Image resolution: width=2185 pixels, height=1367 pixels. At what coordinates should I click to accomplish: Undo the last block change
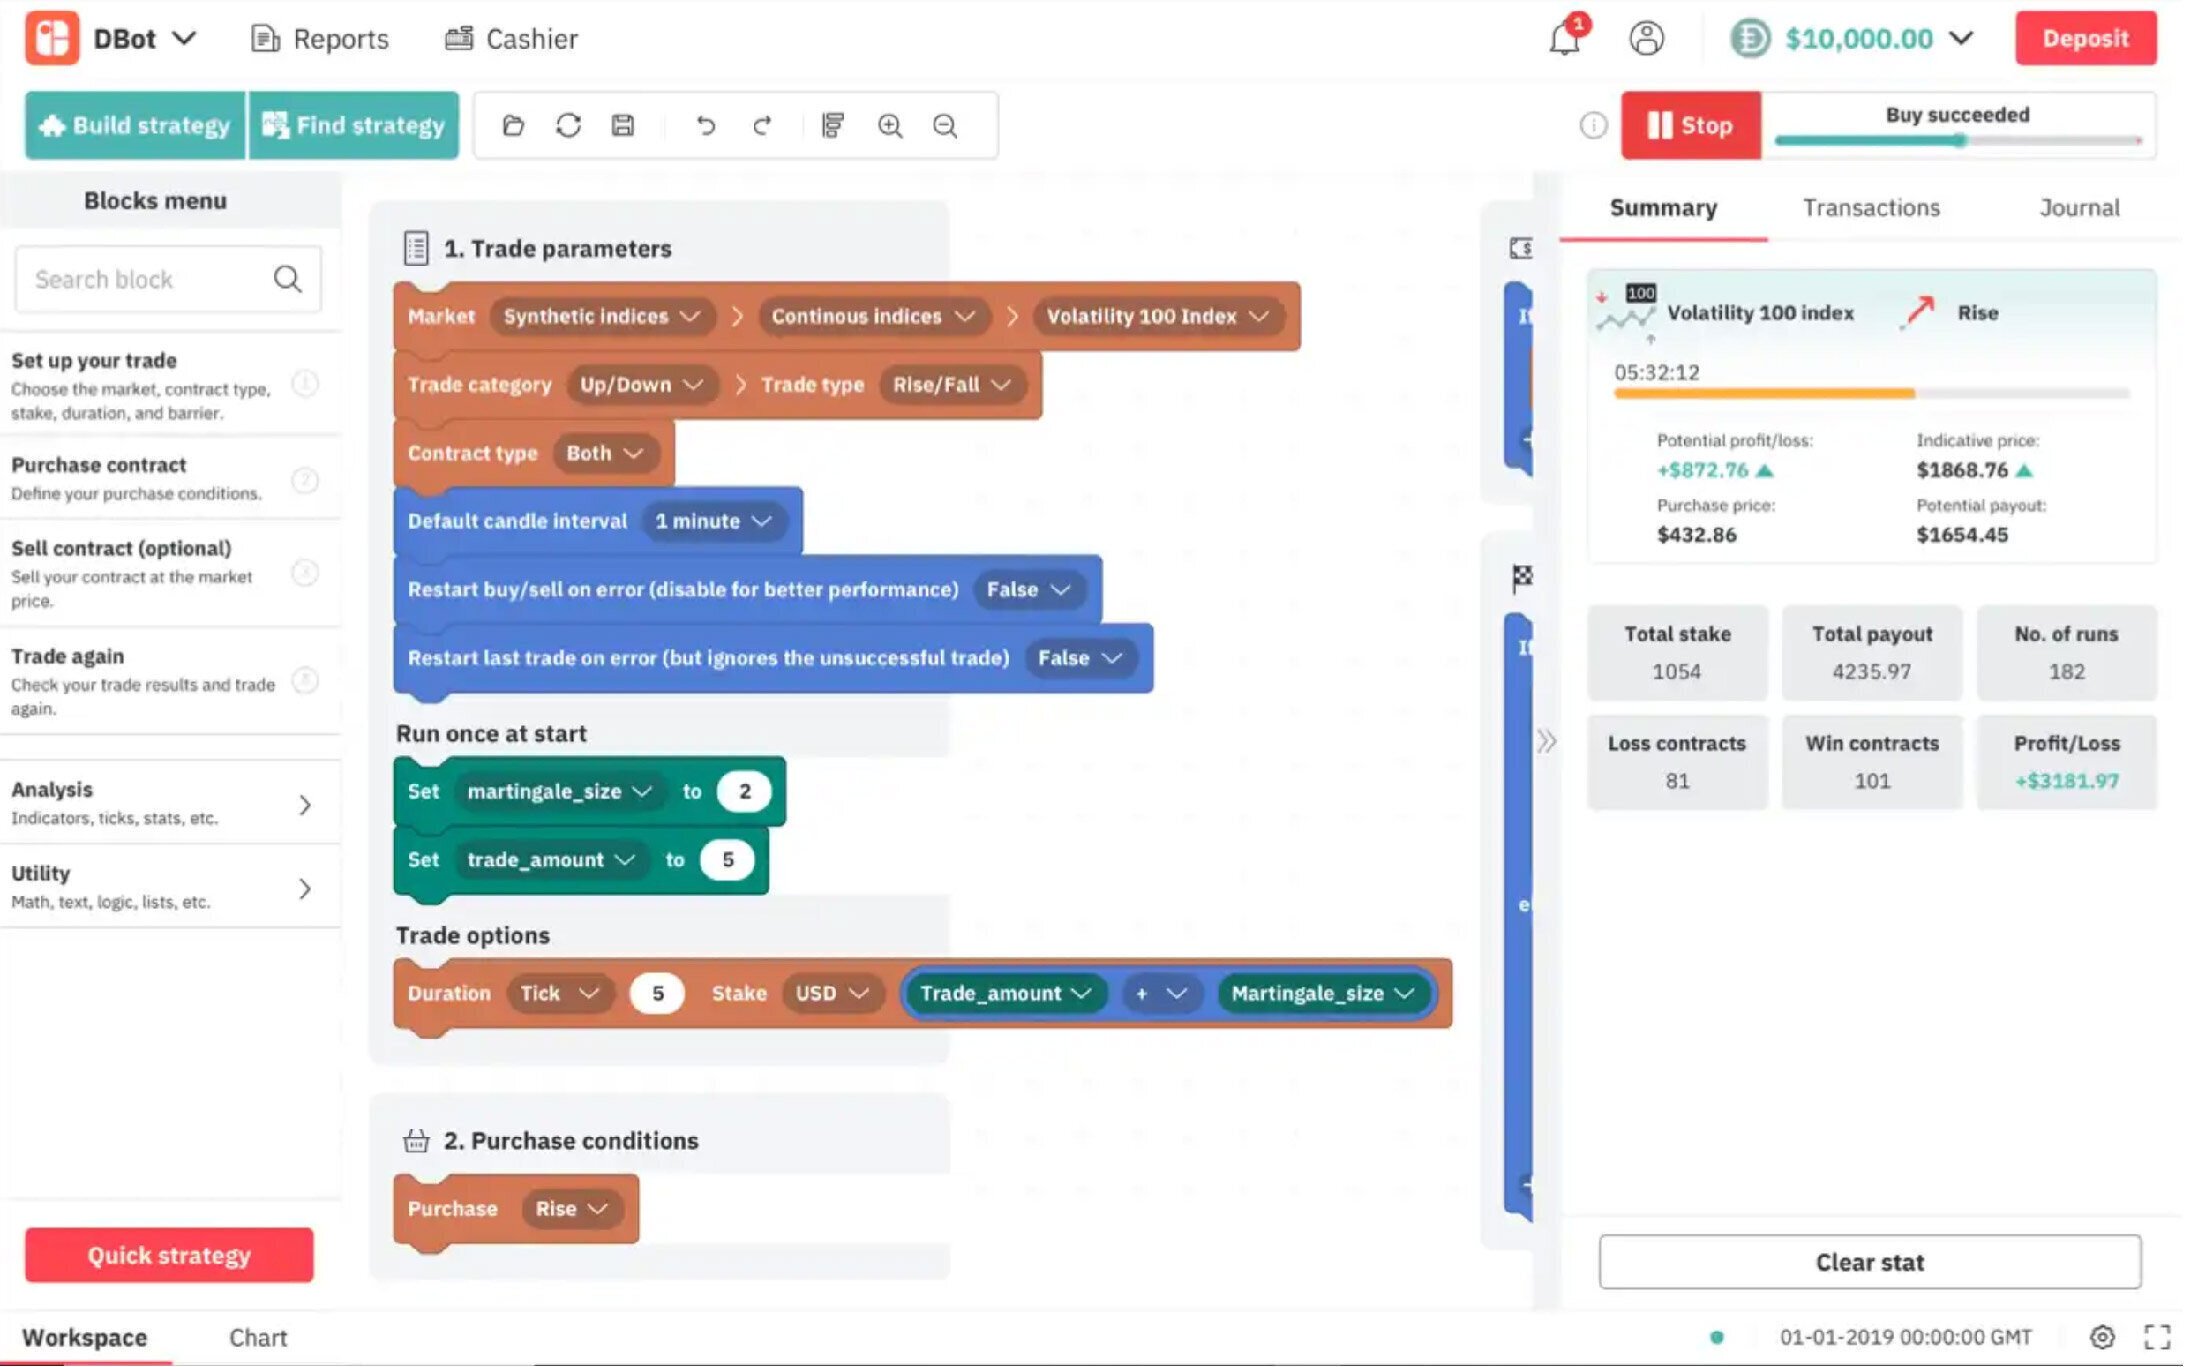706,125
